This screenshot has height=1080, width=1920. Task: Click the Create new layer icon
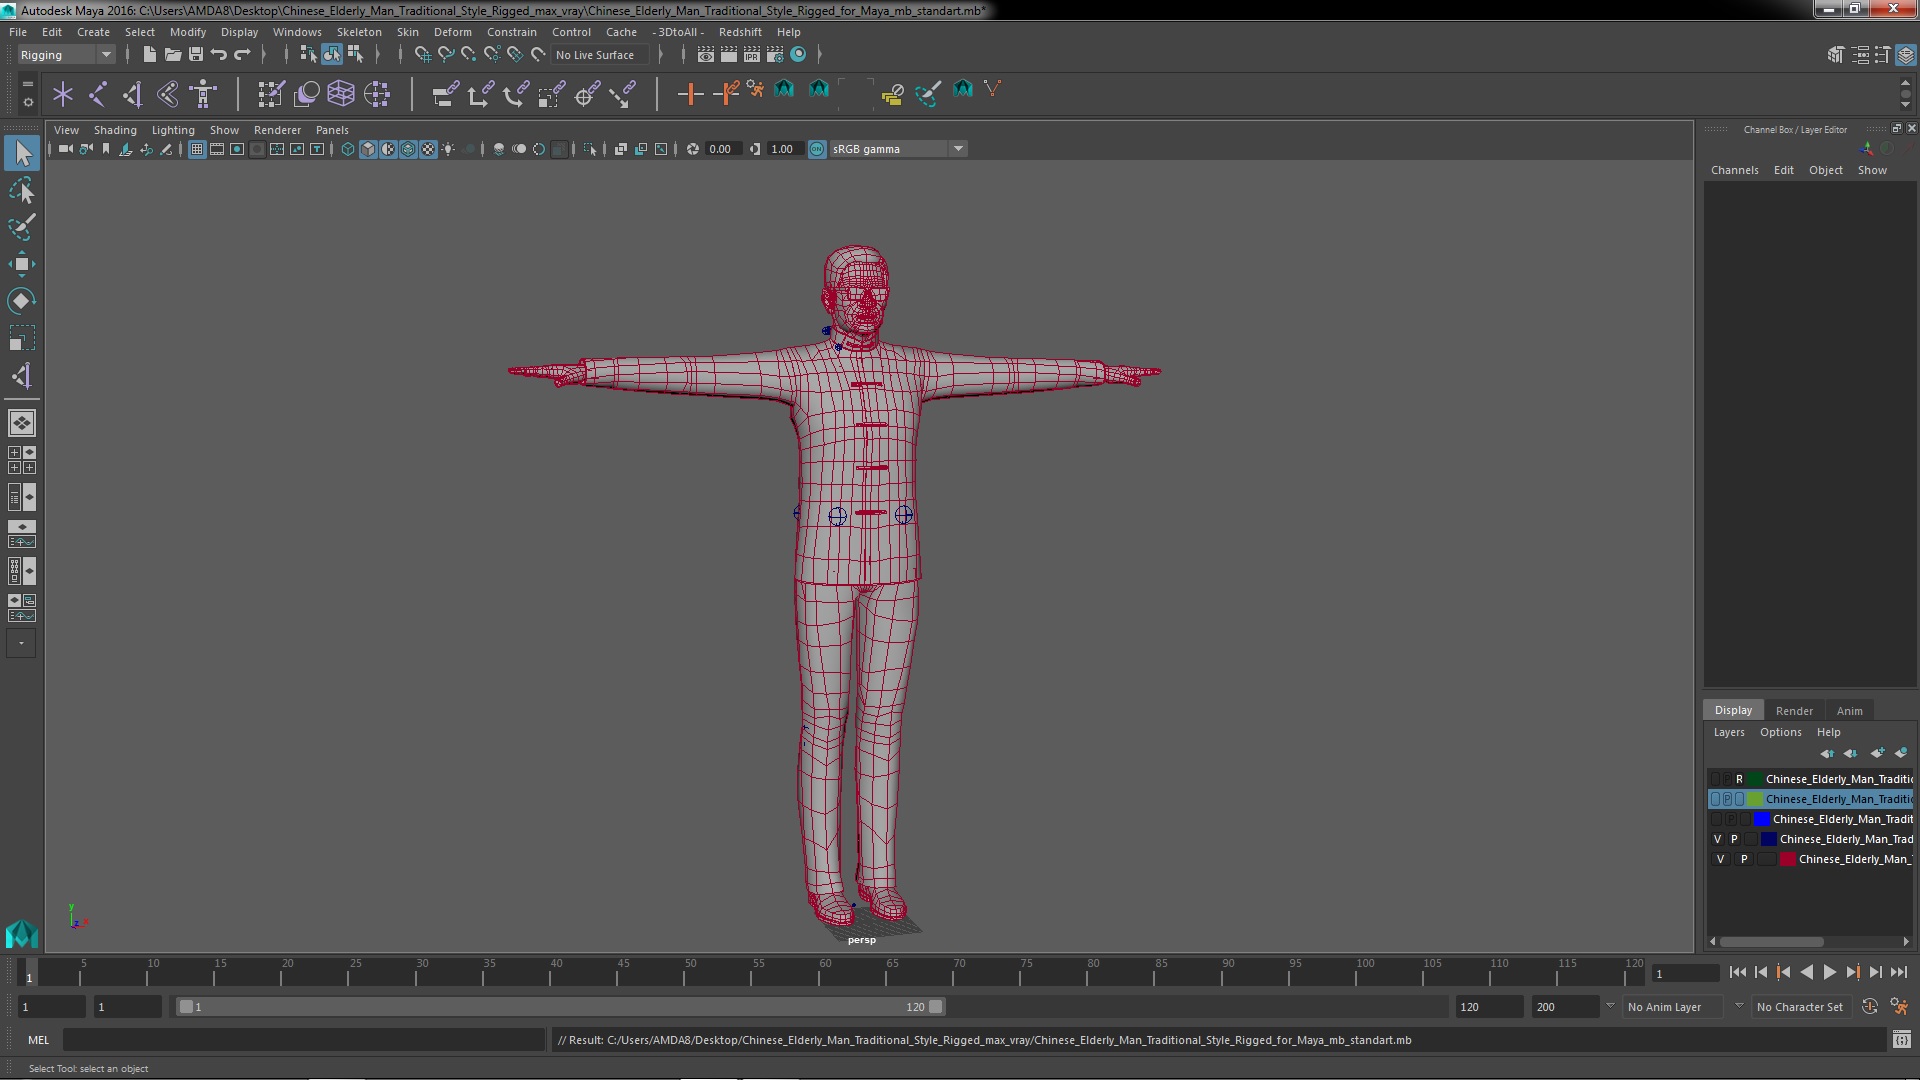point(1877,753)
